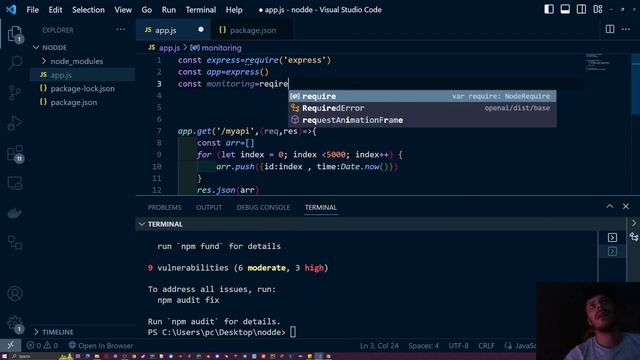The width and height of the screenshot is (640, 360).
Task: Open package.json in the Explorer tree
Action: [x=82, y=102]
